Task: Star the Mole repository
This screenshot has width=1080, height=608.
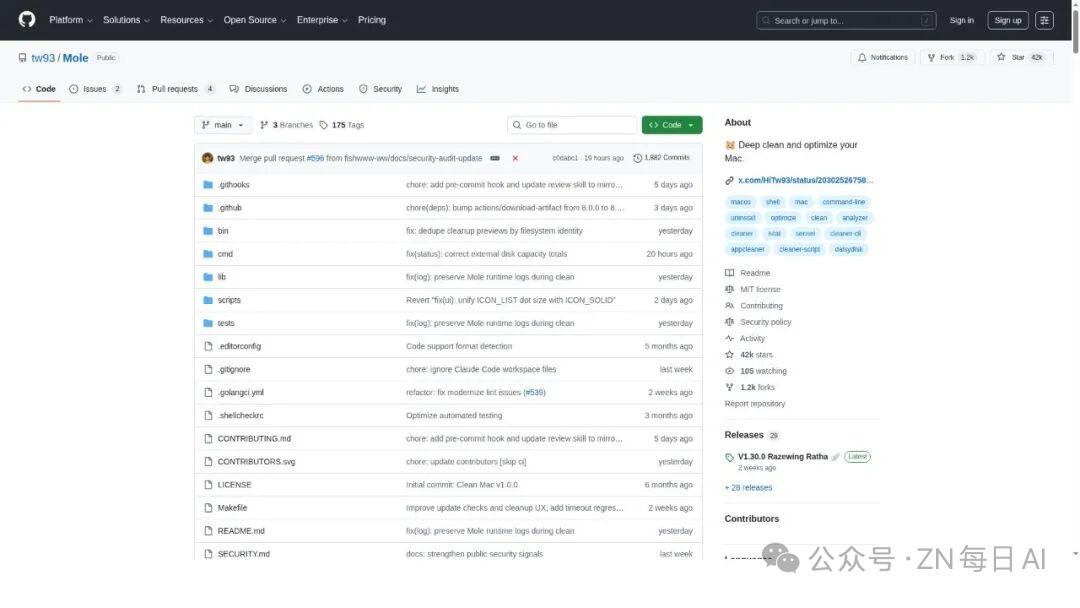Action: 1021,58
